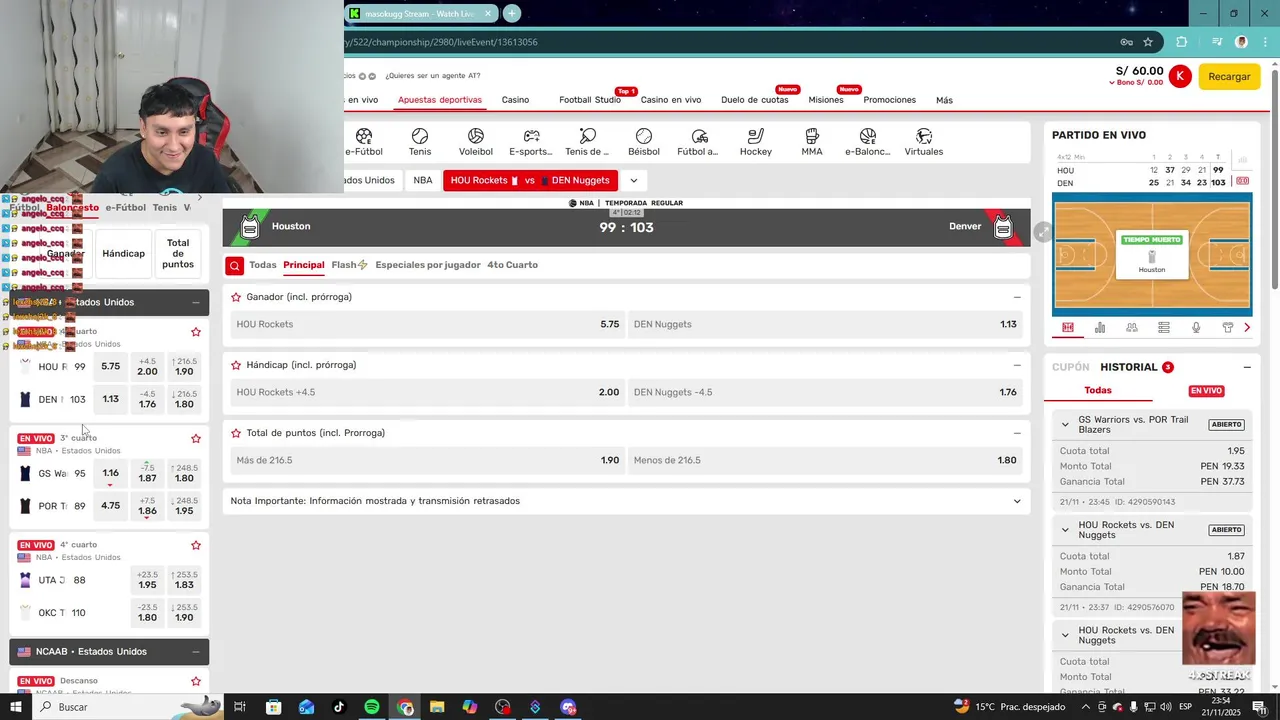Screen dimensions: 1280x720
Task: Expand the Nota Importante section
Action: click(x=1017, y=501)
